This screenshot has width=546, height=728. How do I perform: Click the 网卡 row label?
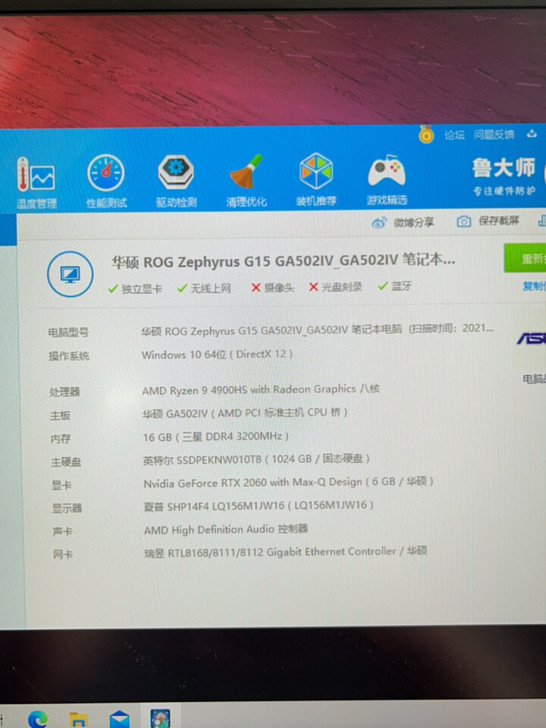[63, 554]
